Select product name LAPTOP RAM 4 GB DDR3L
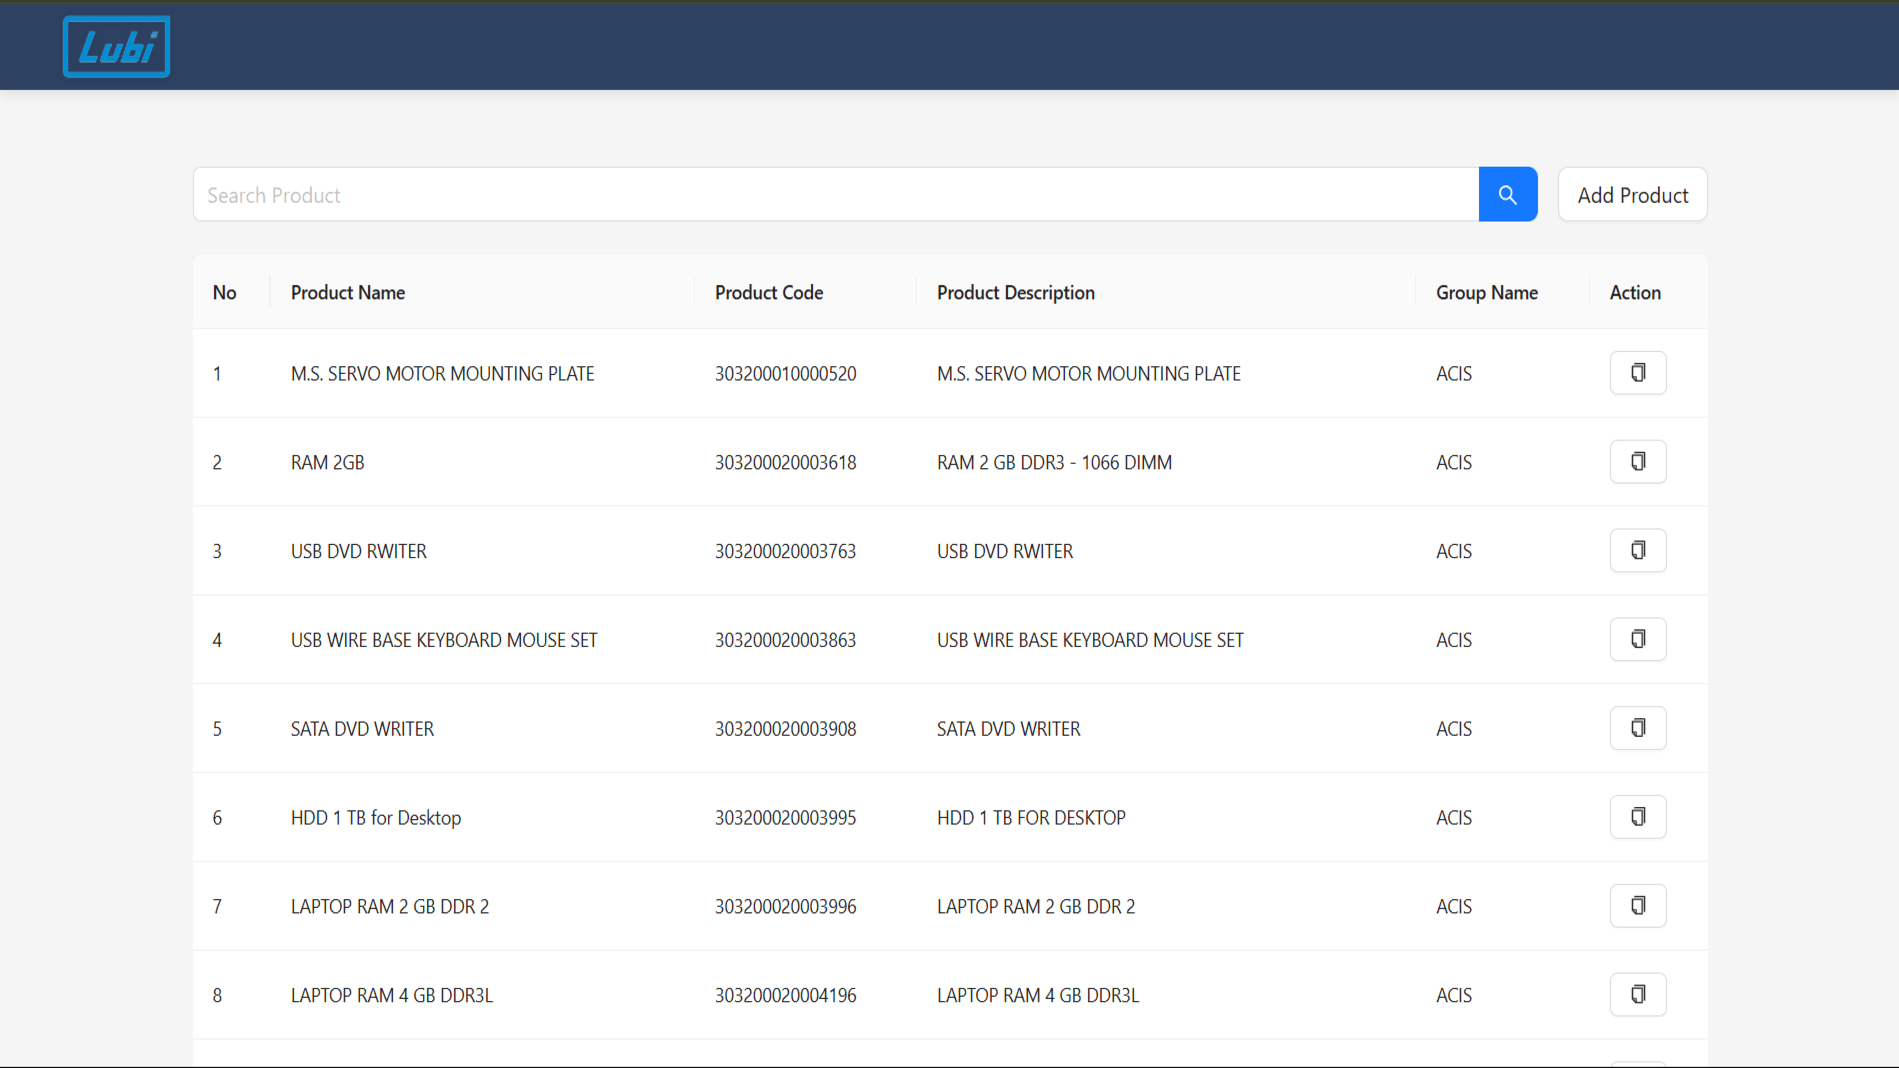Image resolution: width=1899 pixels, height=1068 pixels. (x=391, y=996)
